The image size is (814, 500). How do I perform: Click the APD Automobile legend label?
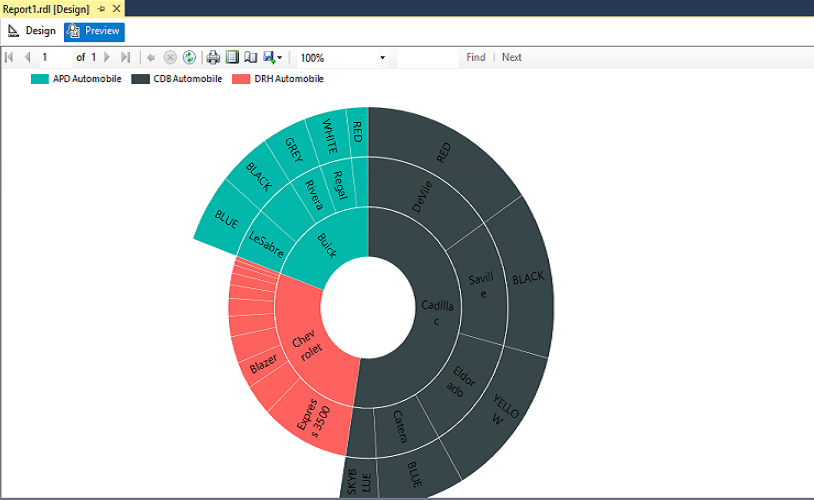[x=87, y=79]
